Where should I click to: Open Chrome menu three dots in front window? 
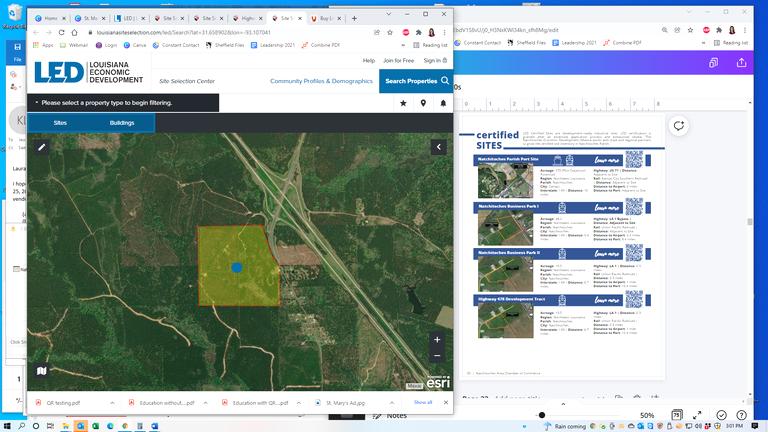point(444,32)
